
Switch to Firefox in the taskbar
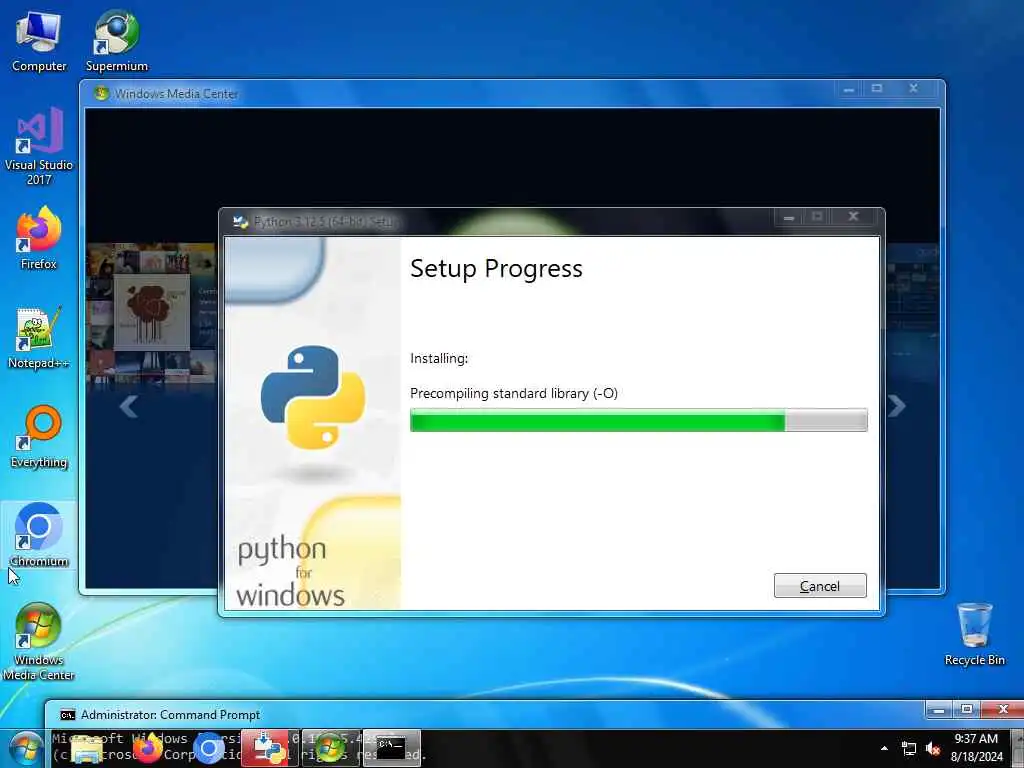(x=148, y=749)
